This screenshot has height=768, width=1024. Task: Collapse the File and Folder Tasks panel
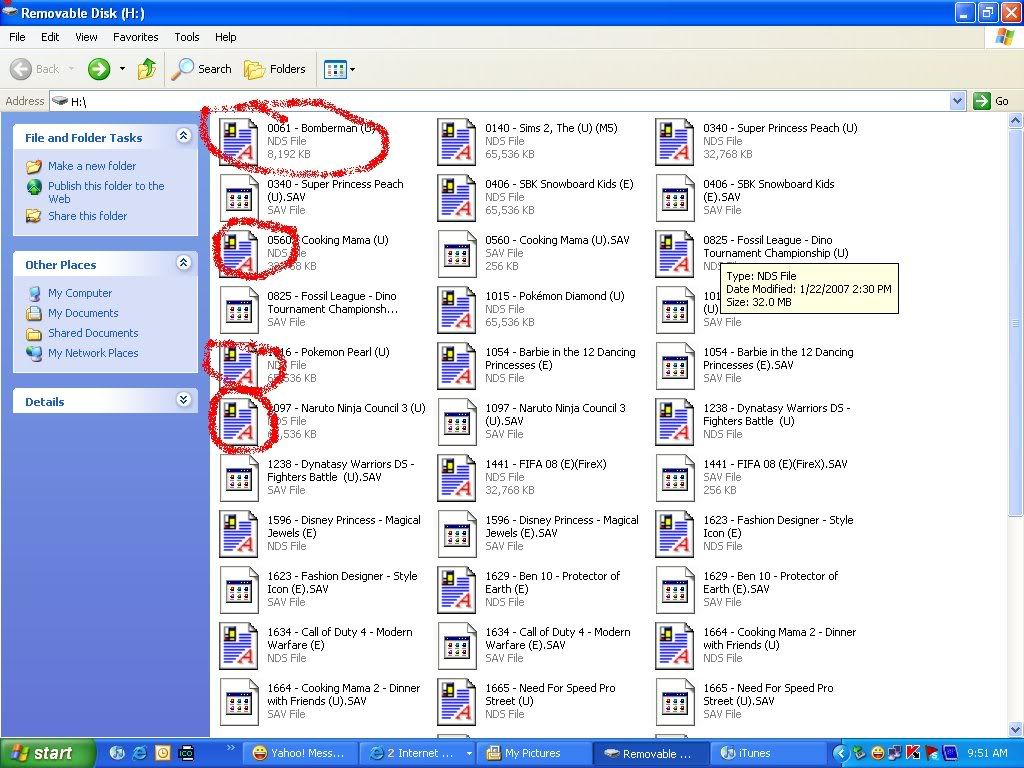(184, 136)
